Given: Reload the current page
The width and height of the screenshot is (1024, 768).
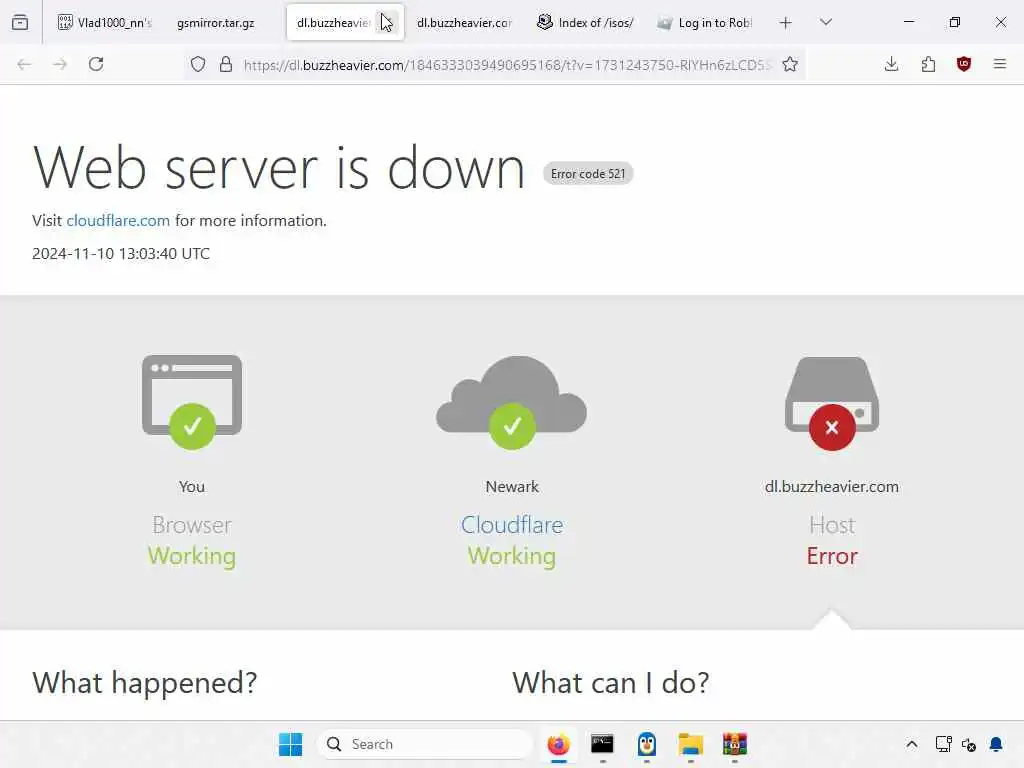Looking at the screenshot, I should [x=96, y=64].
